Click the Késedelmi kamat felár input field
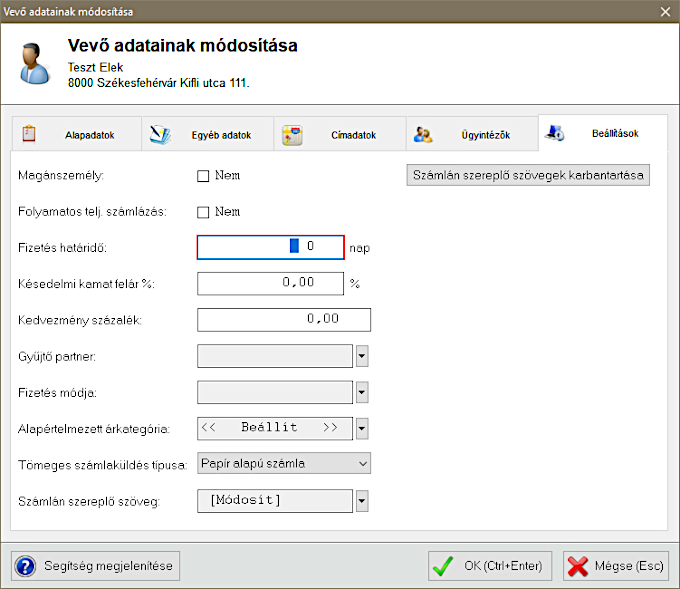The image size is (680, 589). tap(270, 283)
